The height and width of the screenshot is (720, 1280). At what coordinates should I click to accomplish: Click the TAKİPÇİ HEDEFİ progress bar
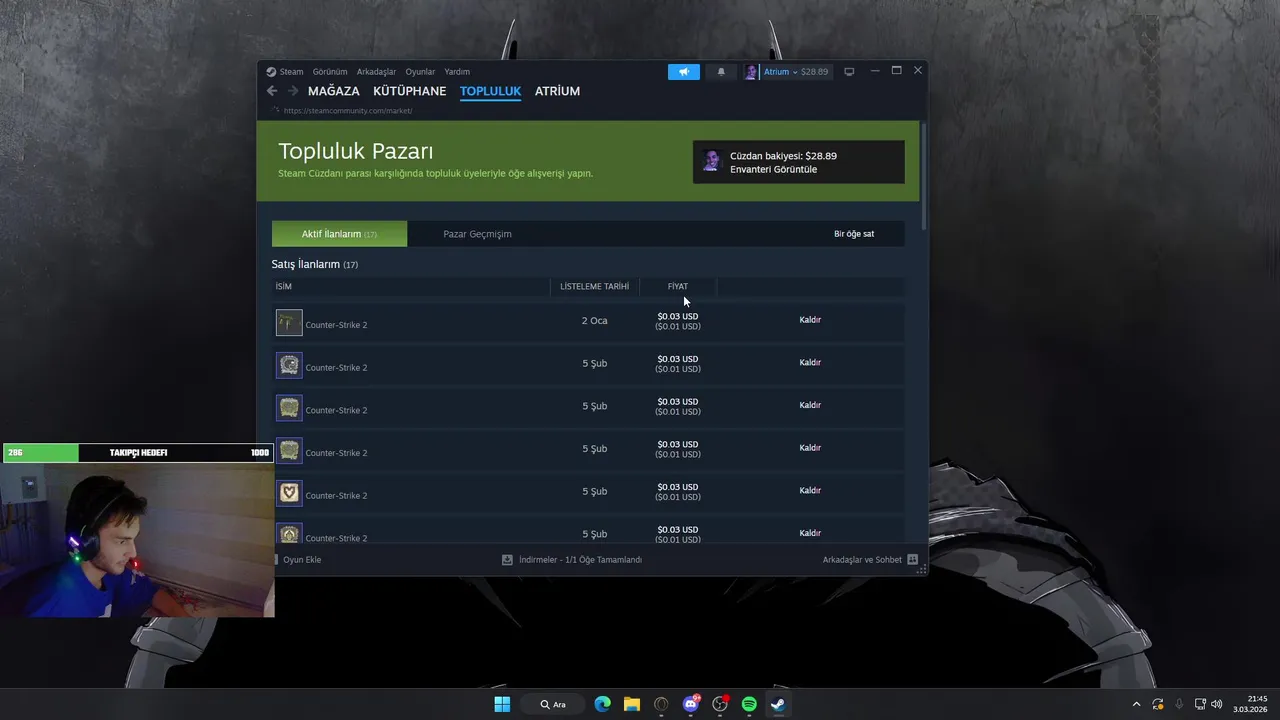pos(138,453)
